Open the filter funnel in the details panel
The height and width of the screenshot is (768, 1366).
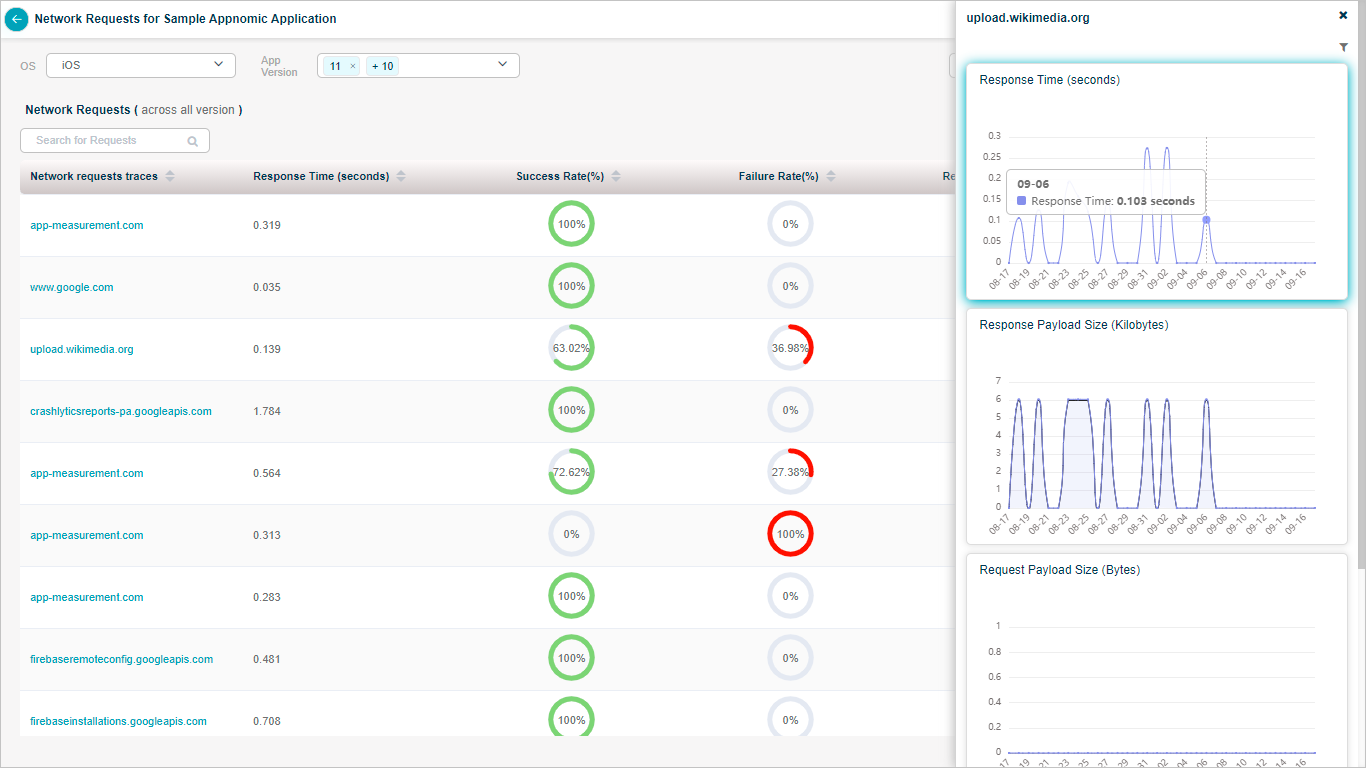point(1343,47)
